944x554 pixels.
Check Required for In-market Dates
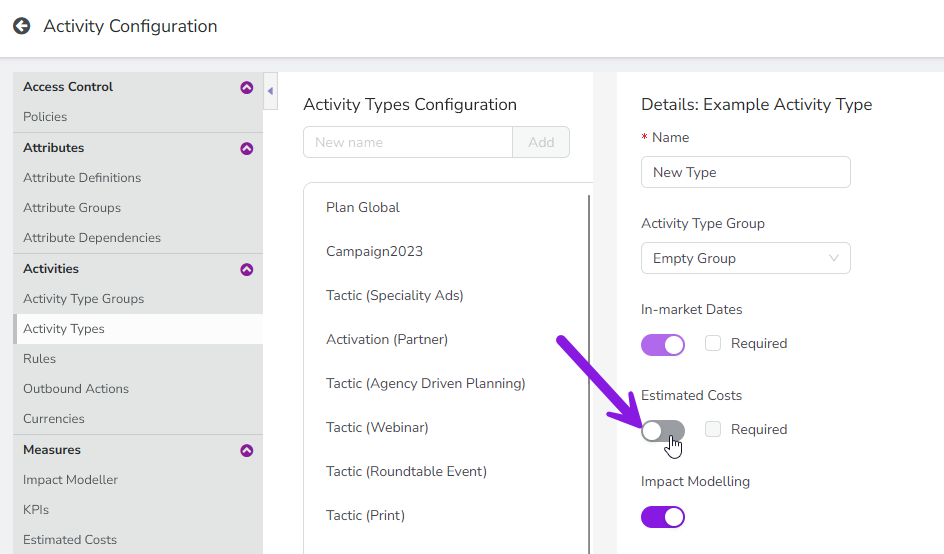713,343
